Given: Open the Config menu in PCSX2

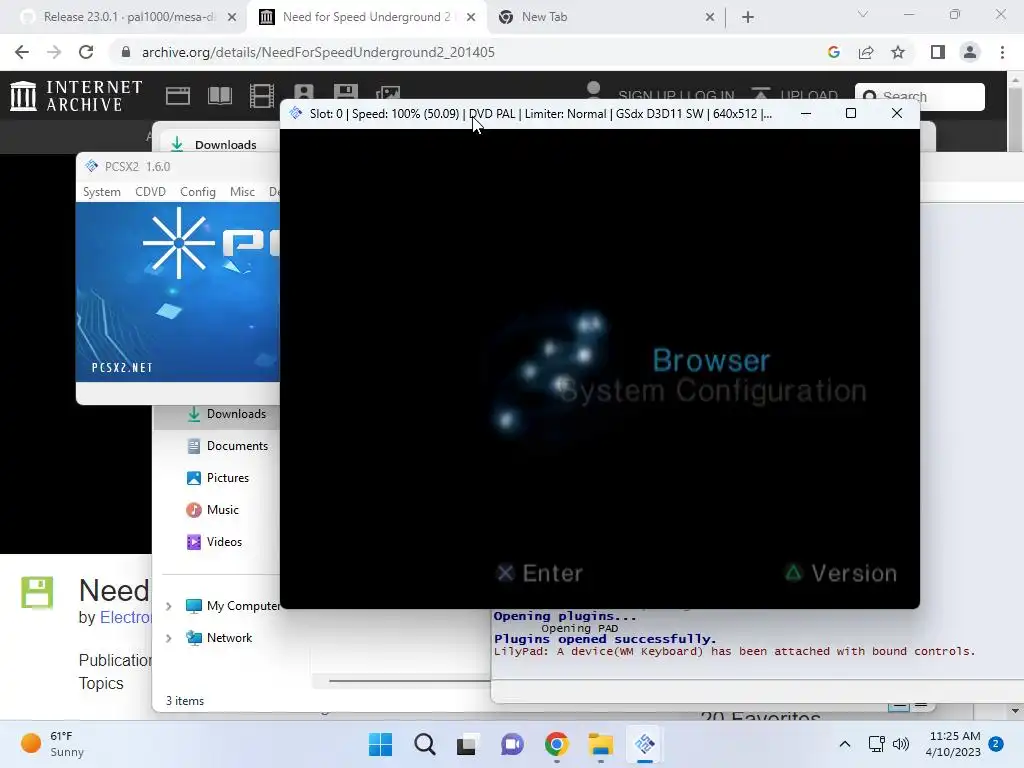Looking at the screenshot, I should click(x=198, y=192).
